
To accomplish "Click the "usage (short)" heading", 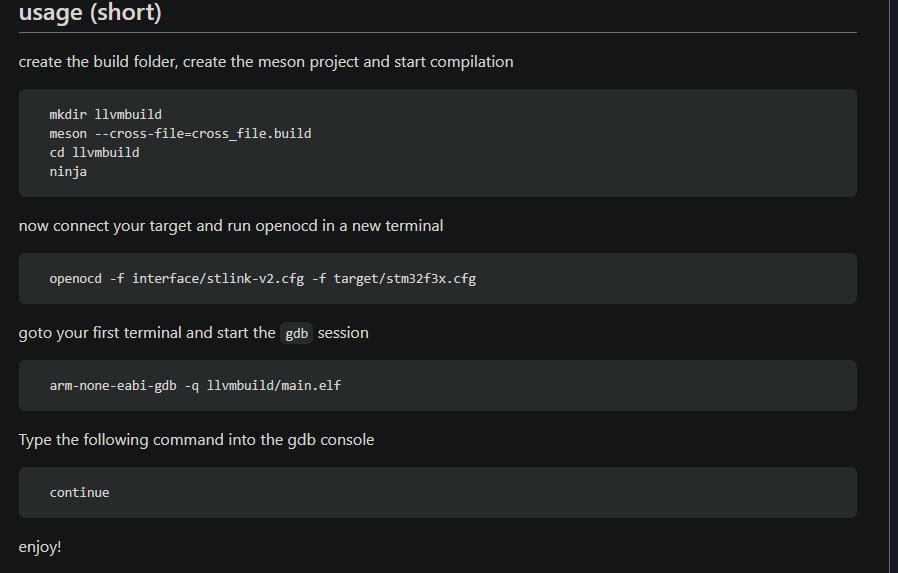I will click(90, 13).
